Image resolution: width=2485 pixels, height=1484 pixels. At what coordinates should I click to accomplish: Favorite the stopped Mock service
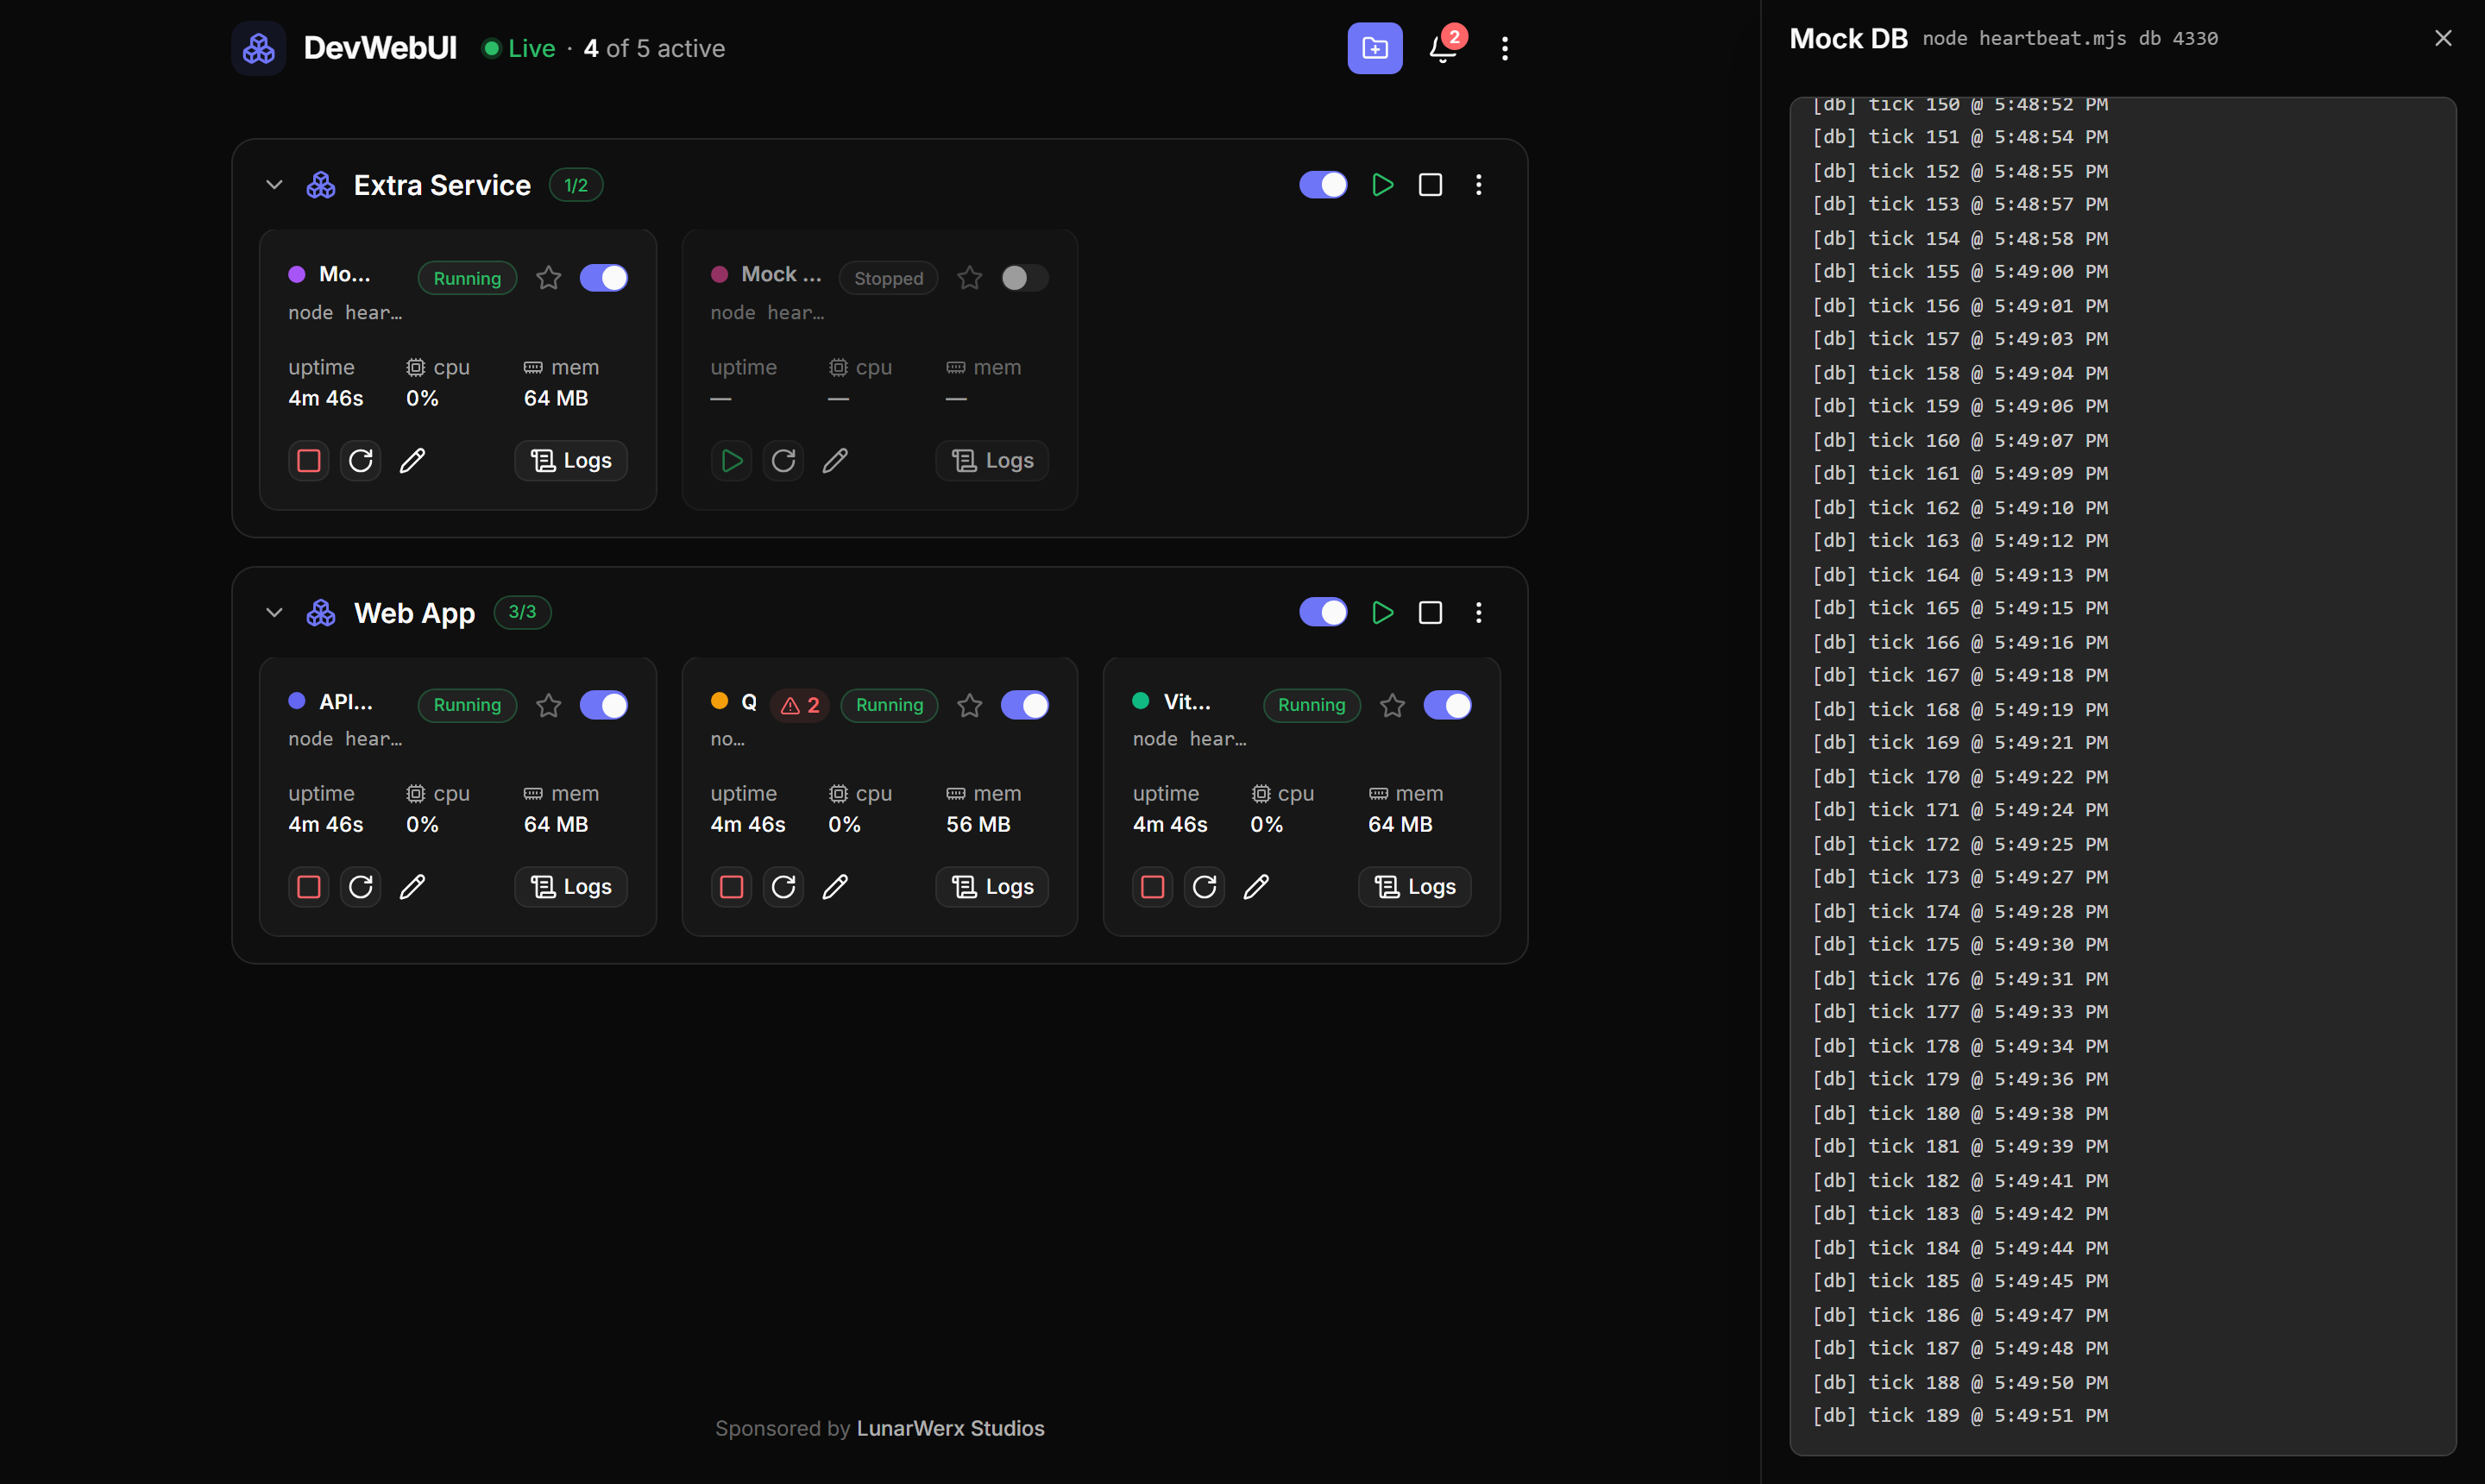(x=969, y=278)
